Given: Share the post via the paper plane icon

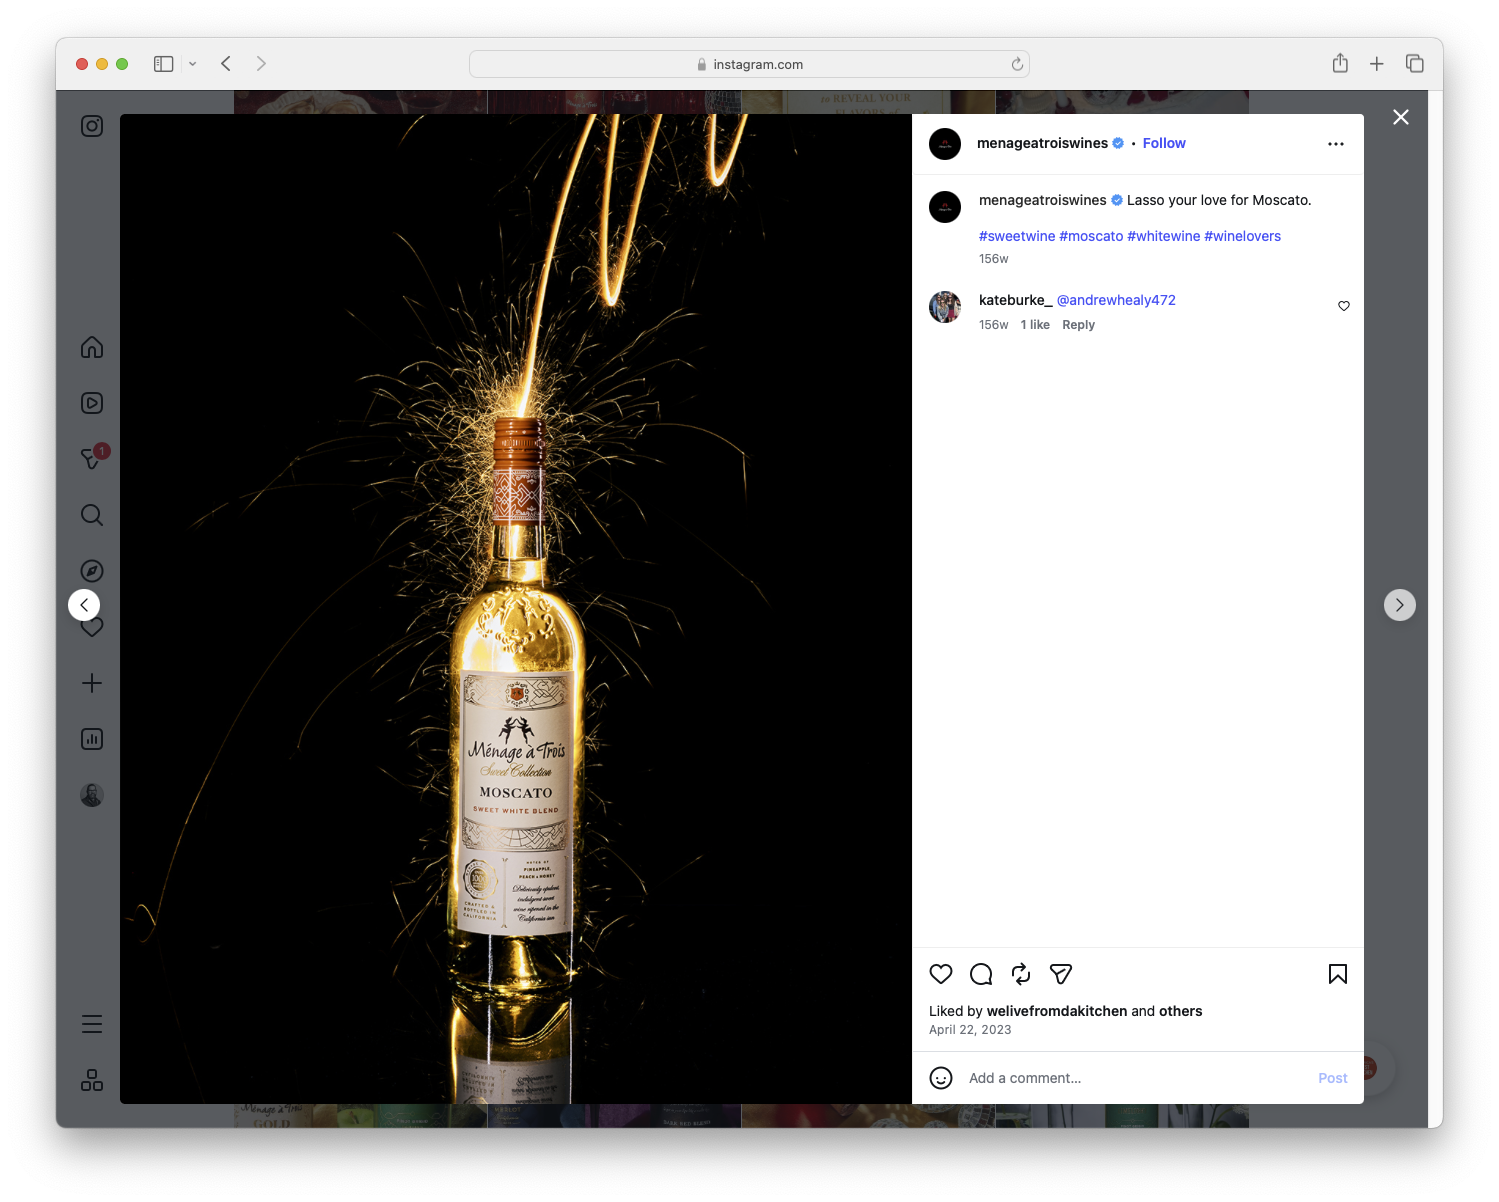Looking at the screenshot, I should pos(1060,974).
